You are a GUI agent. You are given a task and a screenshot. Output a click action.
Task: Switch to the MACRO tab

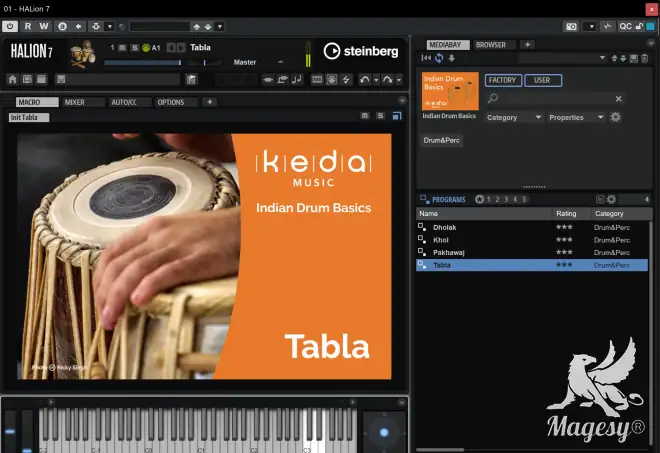coord(37,102)
